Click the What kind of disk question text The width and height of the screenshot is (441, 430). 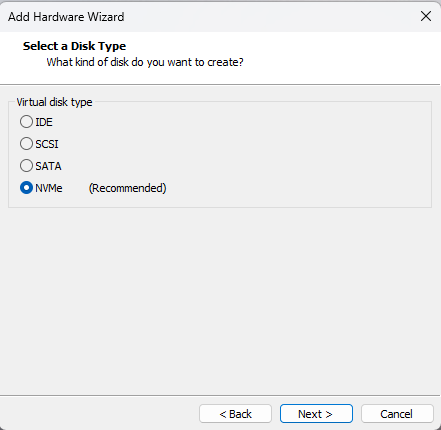[x=145, y=62]
